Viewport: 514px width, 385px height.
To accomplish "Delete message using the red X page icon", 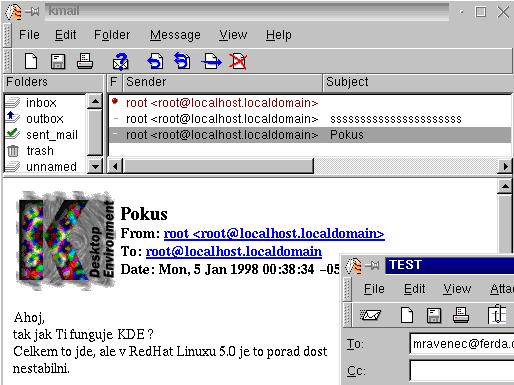I will (x=238, y=62).
